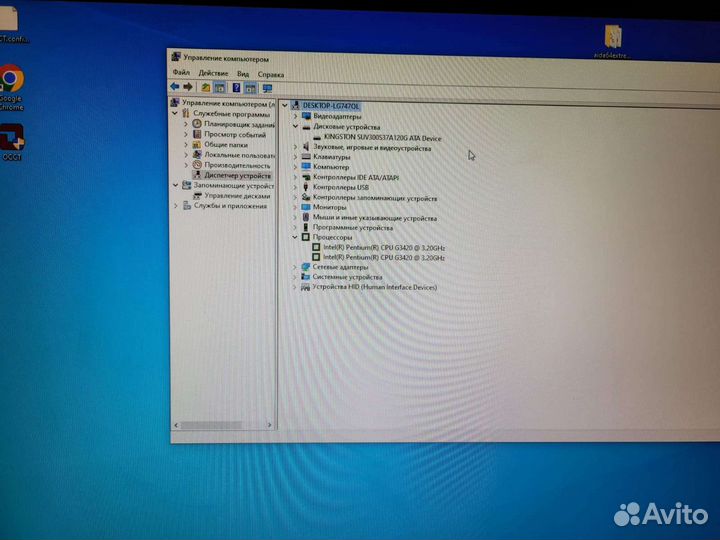720x540 pixels.
Task: Click the Forward arrow toolbar button
Action: point(188,86)
